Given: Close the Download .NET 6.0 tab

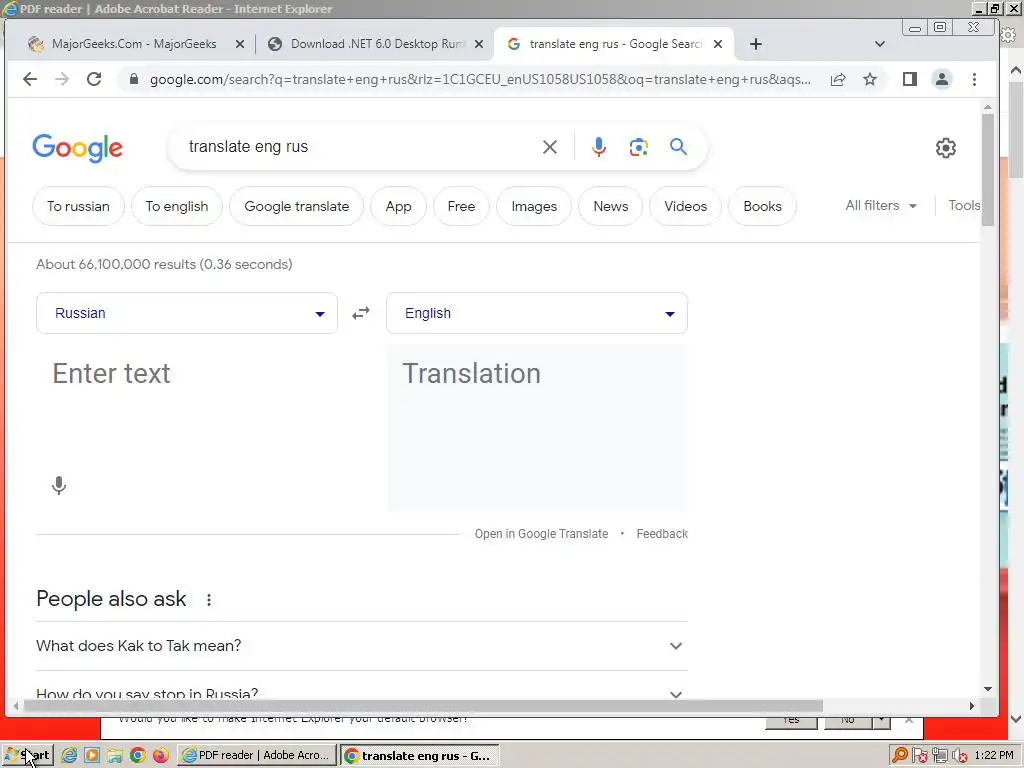Looking at the screenshot, I should [479, 44].
